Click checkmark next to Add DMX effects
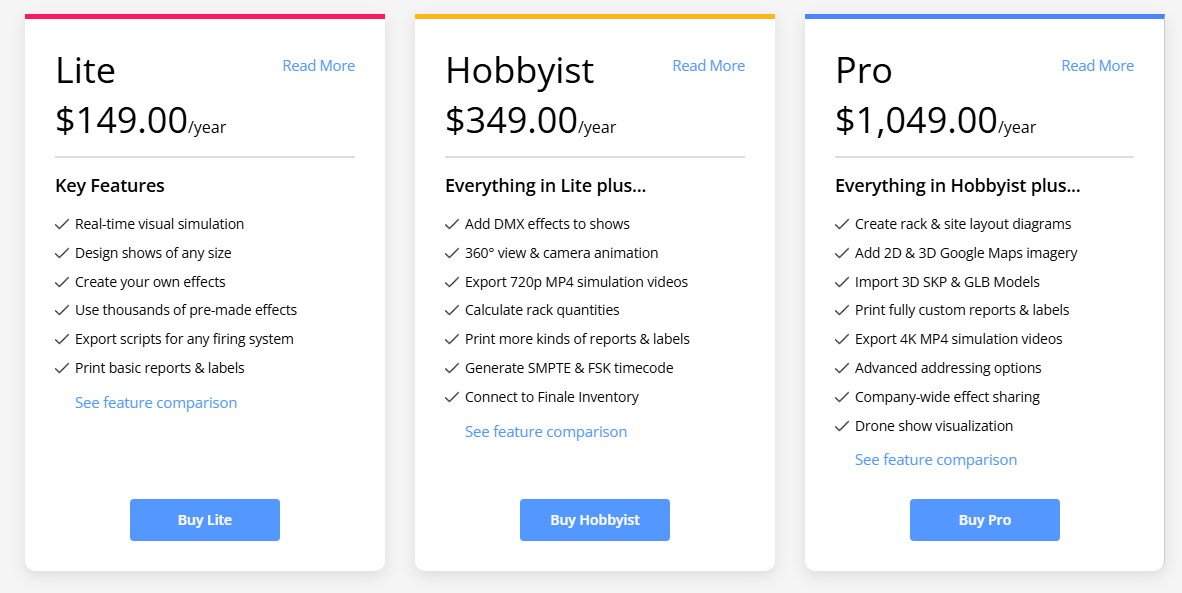Image resolution: width=1182 pixels, height=593 pixels. 452,225
